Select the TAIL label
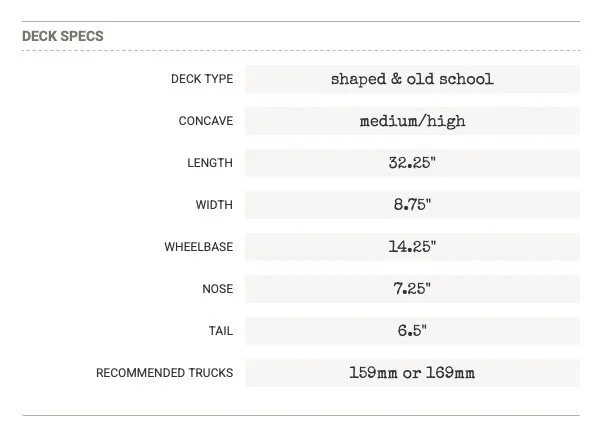609x428 pixels. click(x=221, y=331)
